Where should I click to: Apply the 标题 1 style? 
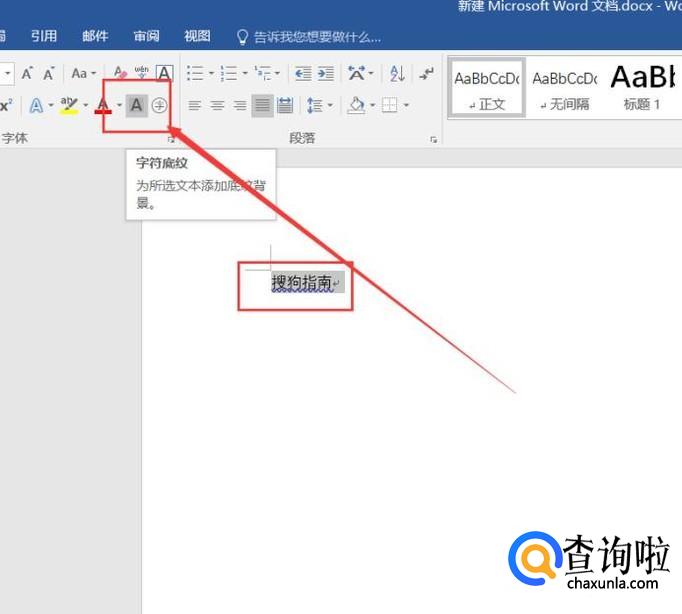642,88
